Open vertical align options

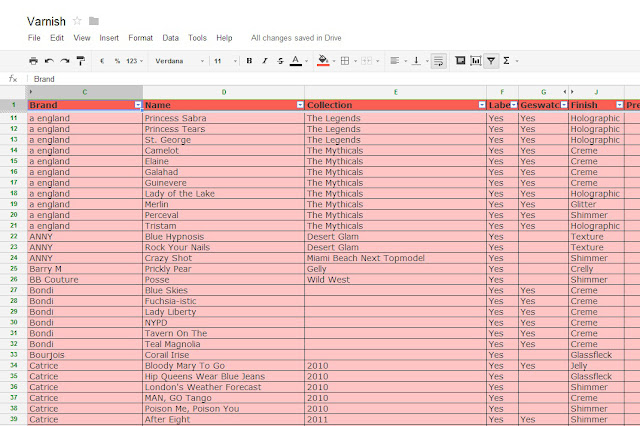pyautogui.click(x=416, y=61)
